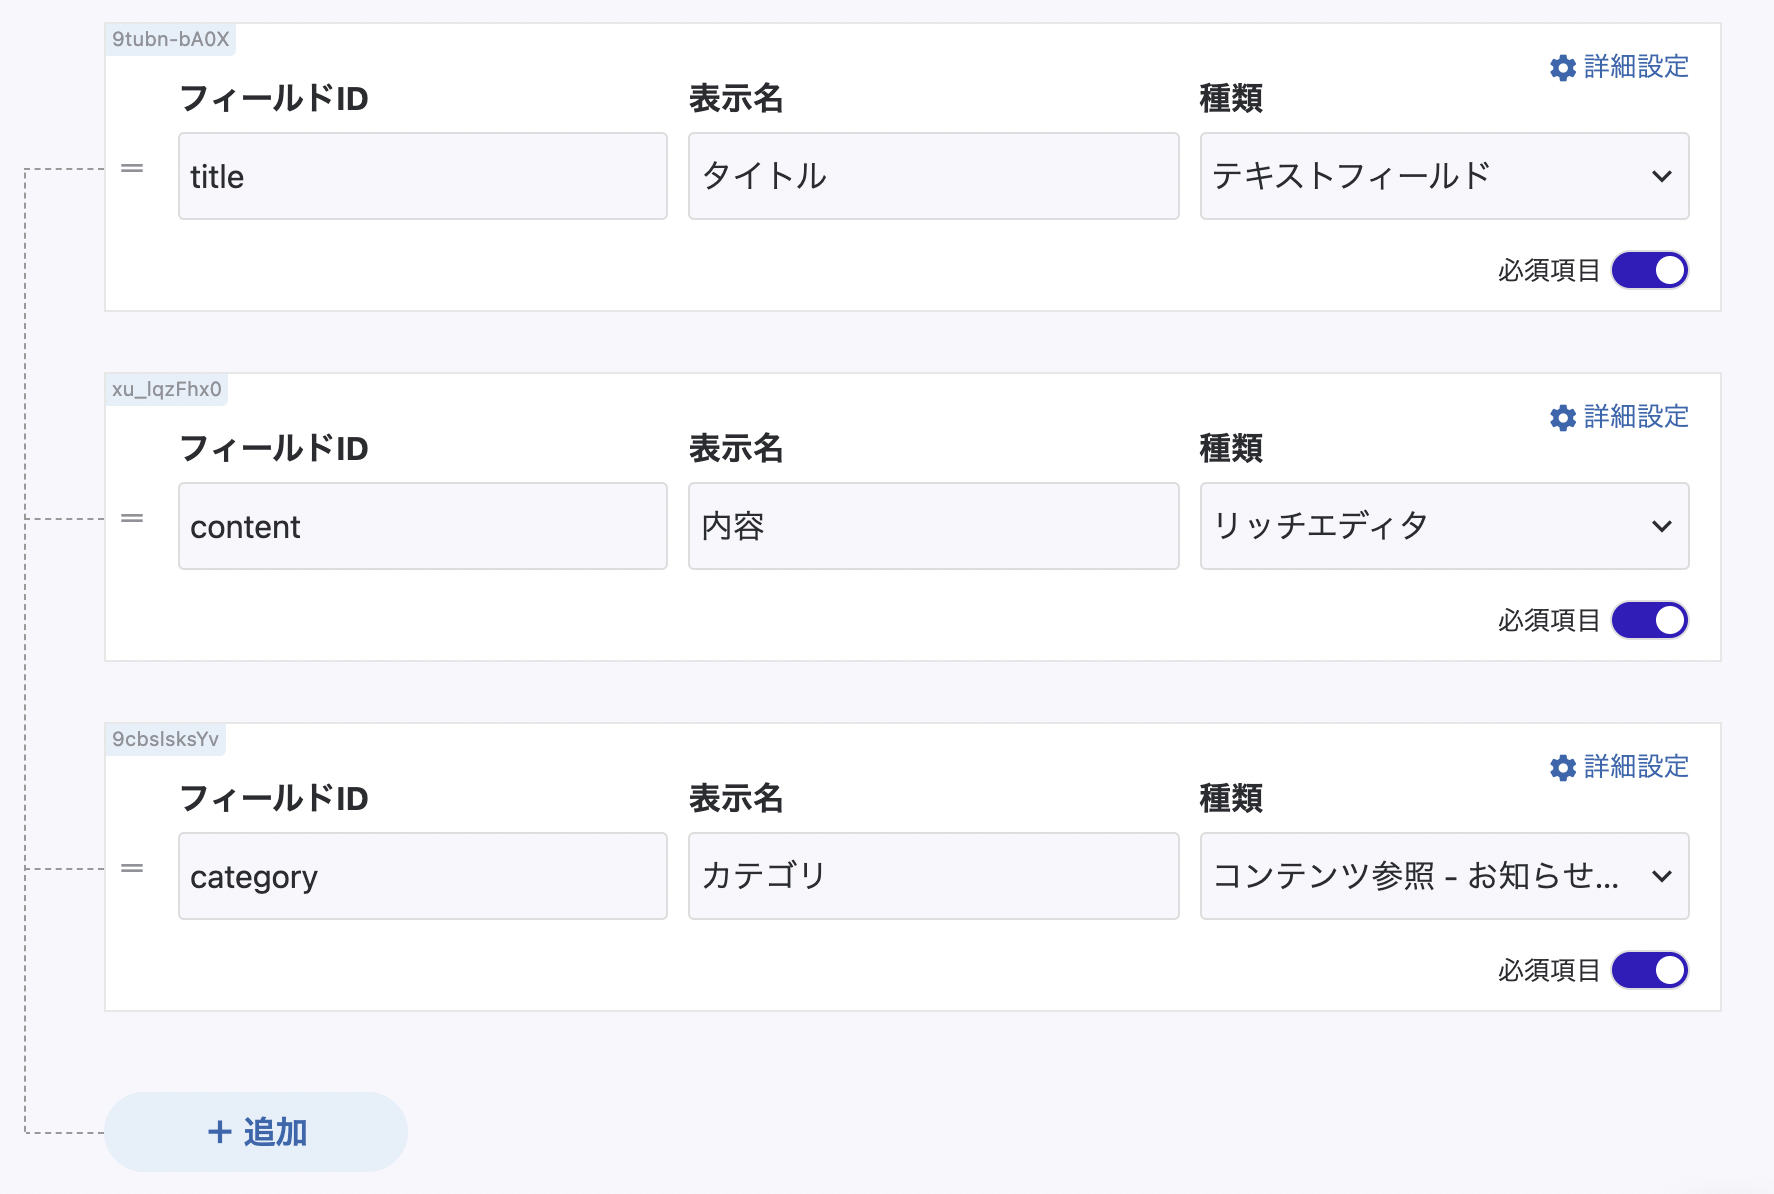This screenshot has height=1194, width=1774.
Task: Open 詳細設定 link for the category field
Action: [1636, 767]
